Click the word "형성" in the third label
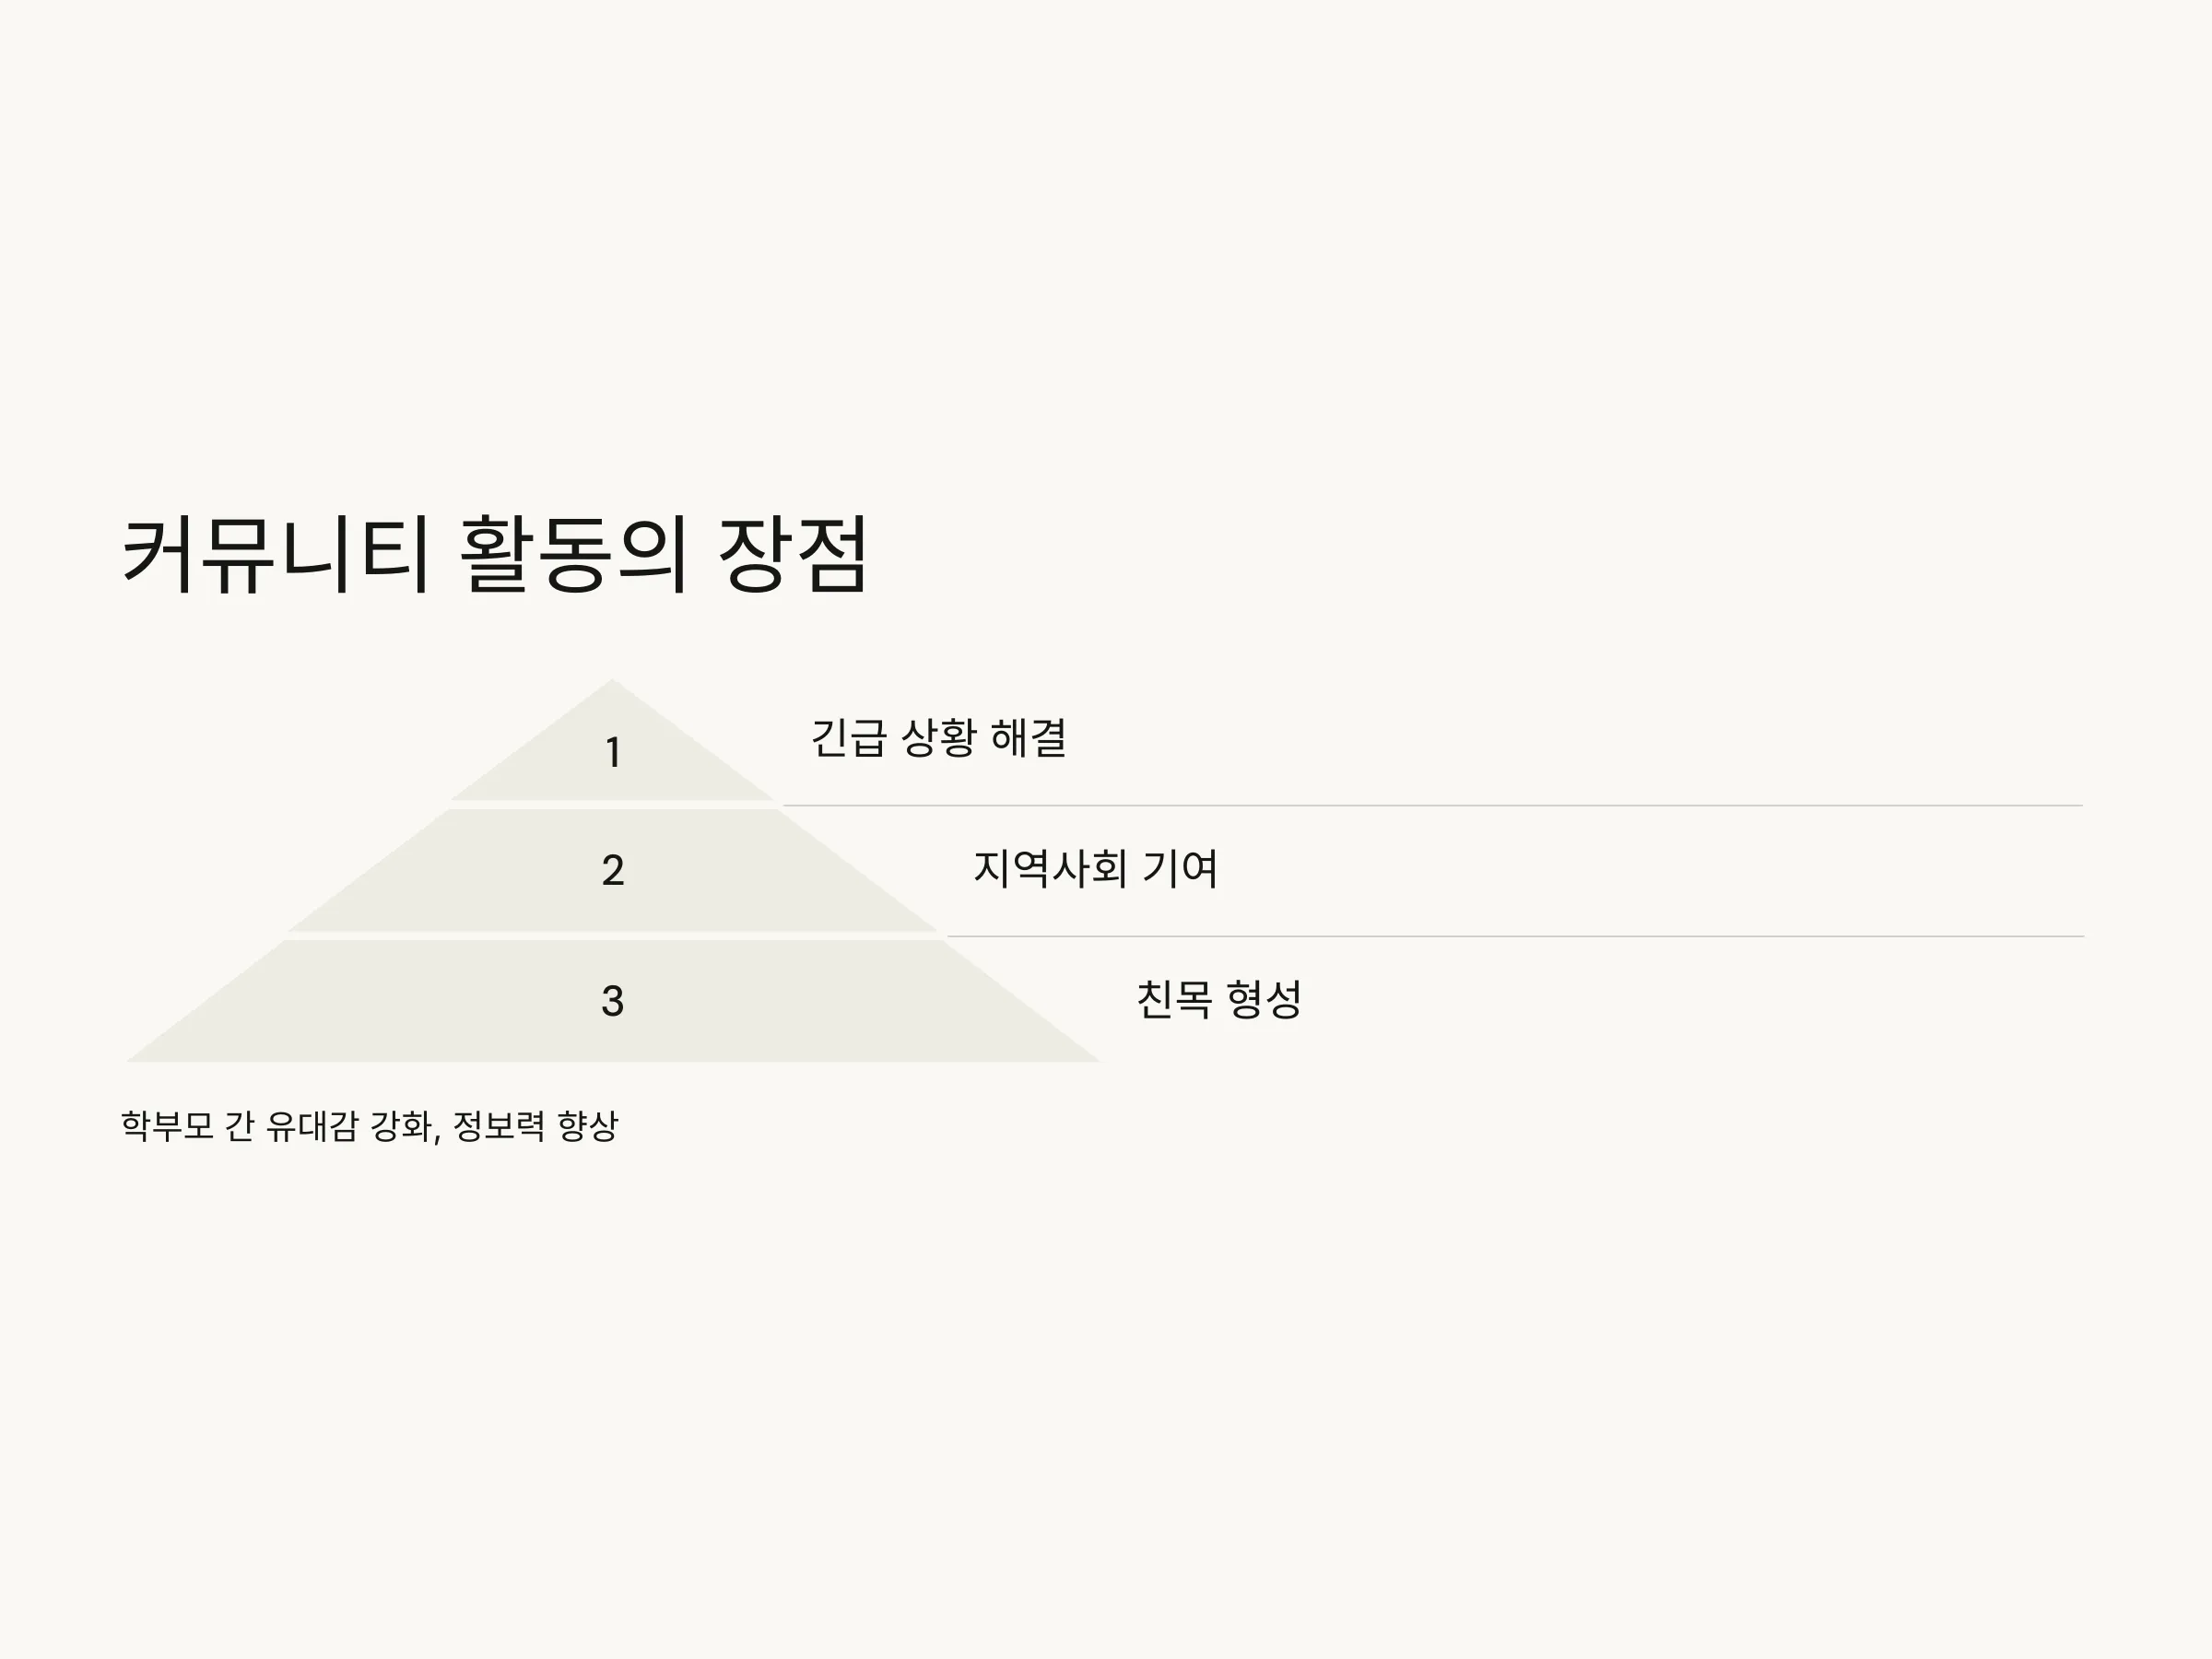The width and height of the screenshot is (2212, 1659). [x=1264, y=999]
